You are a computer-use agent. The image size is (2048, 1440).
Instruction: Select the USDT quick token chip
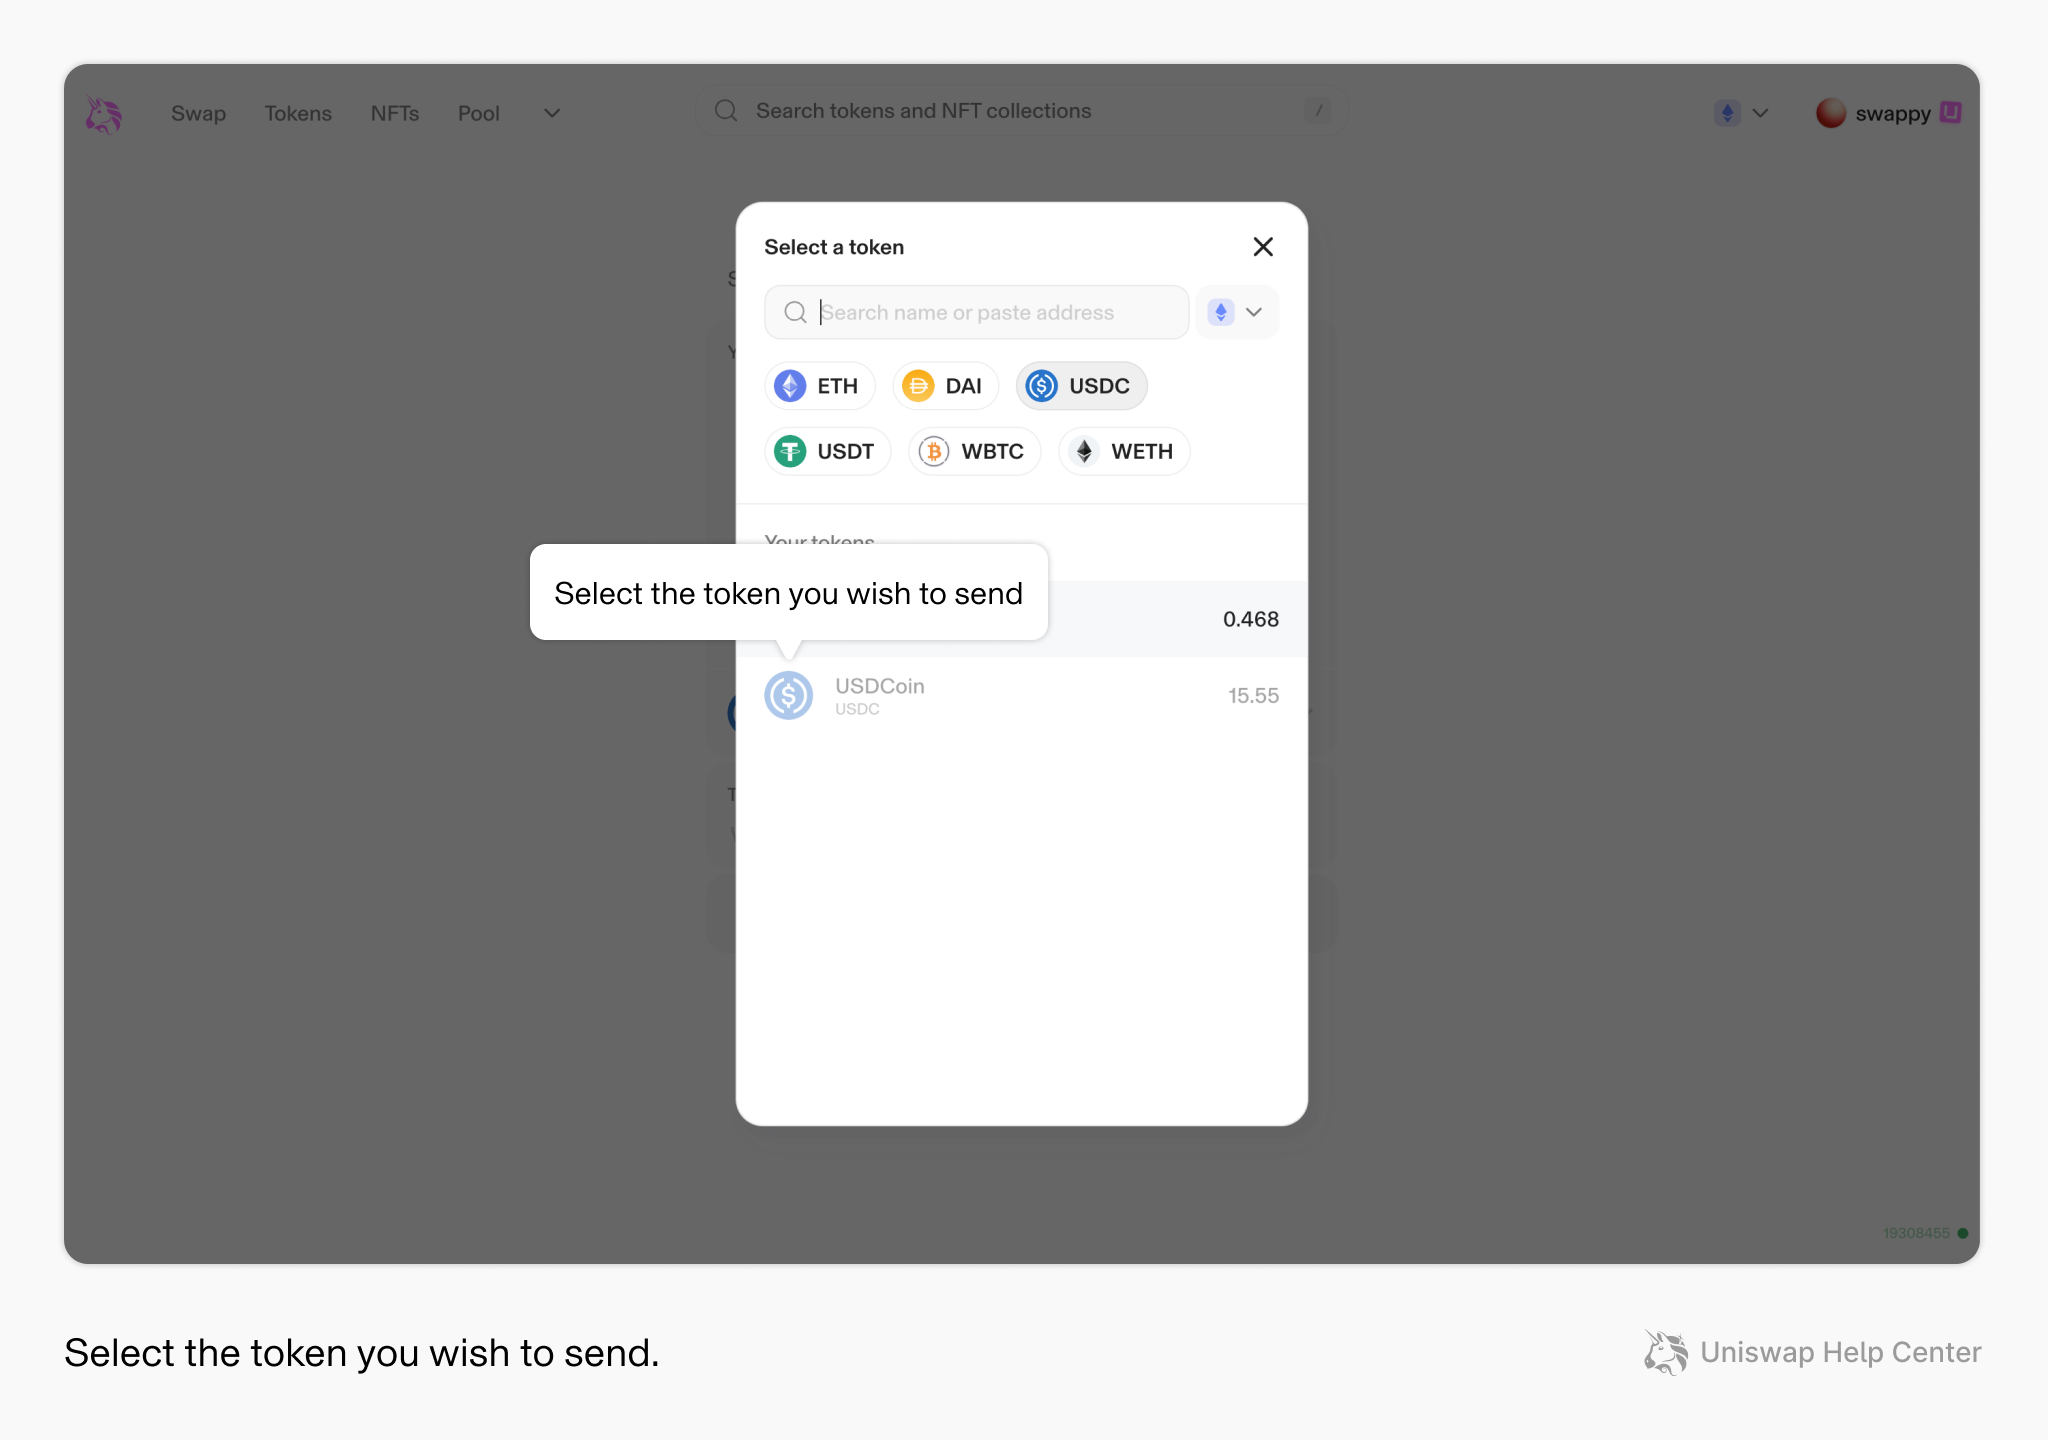click(x=828, y=451)
